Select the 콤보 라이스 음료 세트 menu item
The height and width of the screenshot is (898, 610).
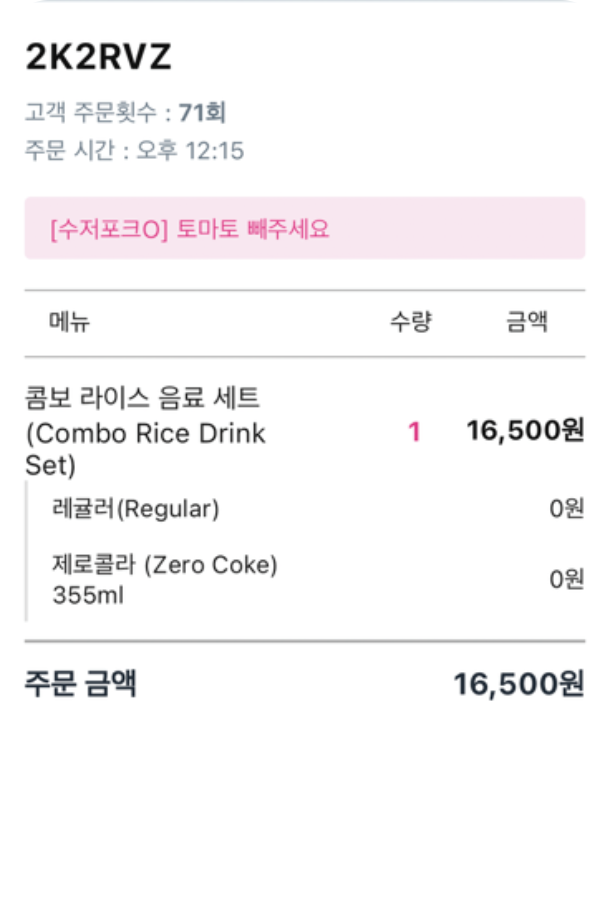[143, 432]
